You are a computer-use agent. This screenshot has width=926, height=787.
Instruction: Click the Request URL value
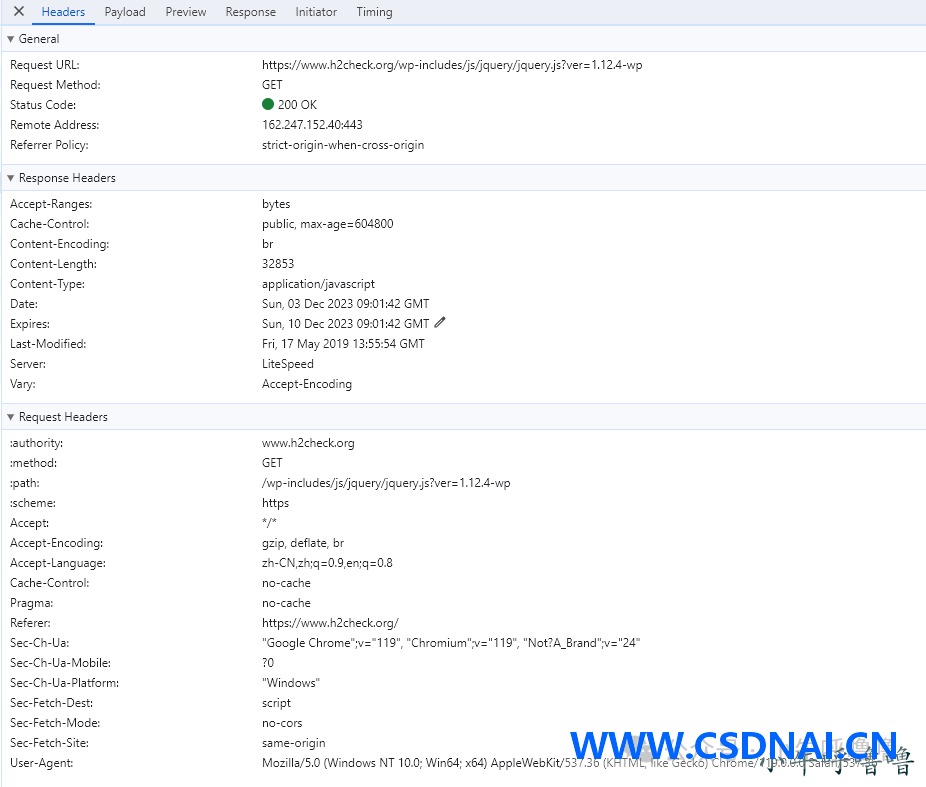(x=452, y=65)
